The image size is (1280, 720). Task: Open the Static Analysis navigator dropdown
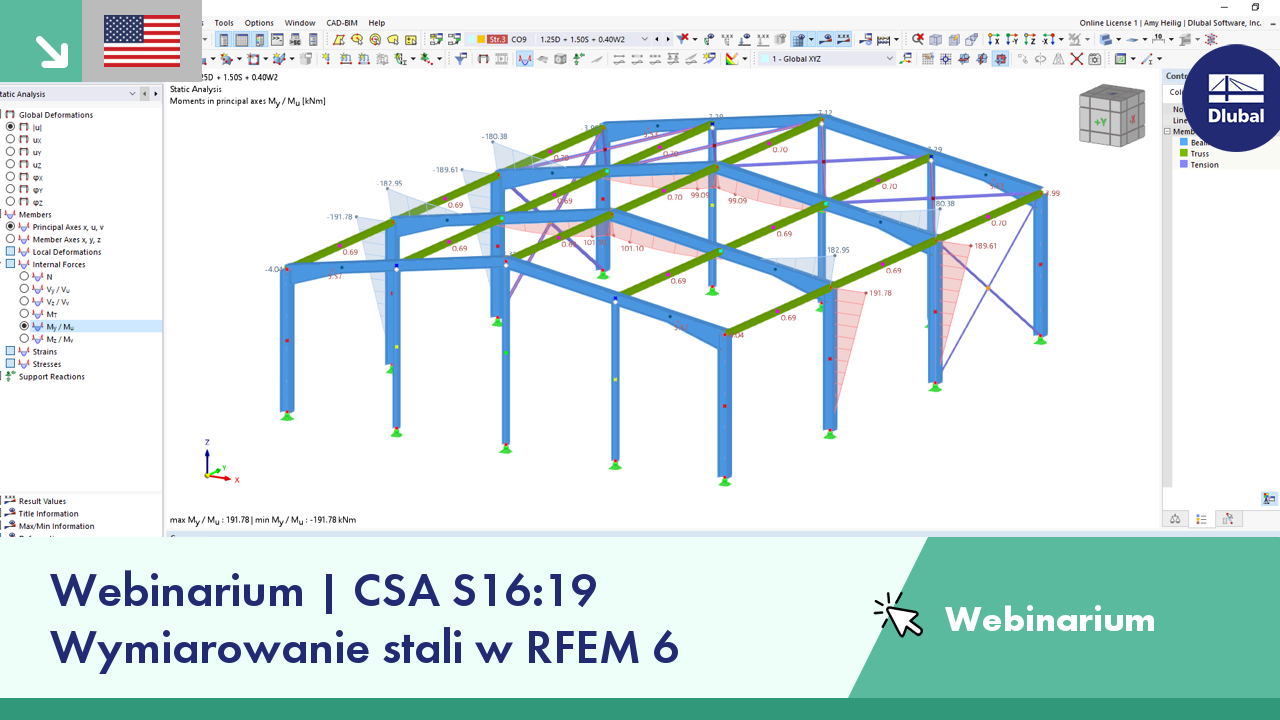pyautogui.click(x=133, y=94)
